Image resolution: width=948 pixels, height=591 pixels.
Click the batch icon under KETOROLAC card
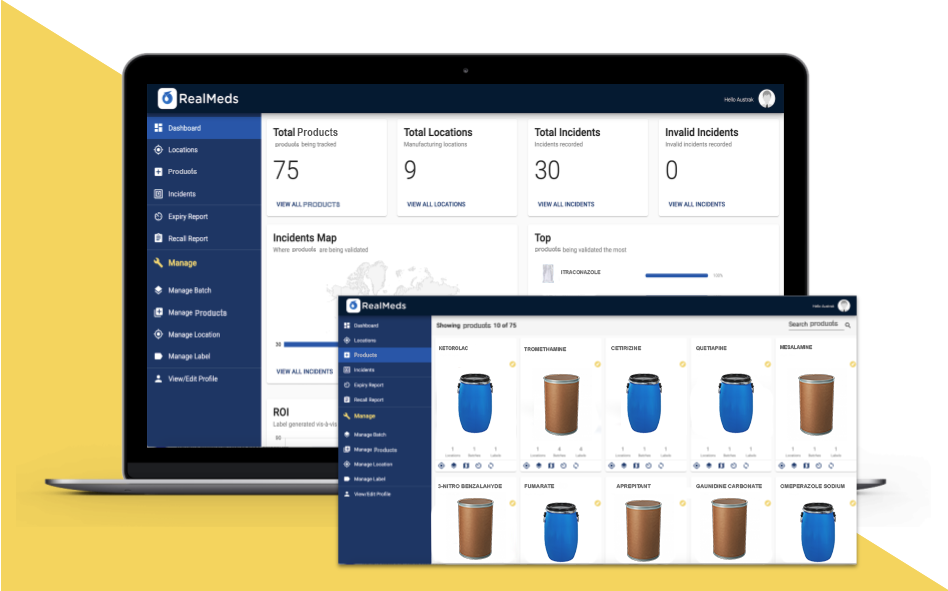point(453,465)
